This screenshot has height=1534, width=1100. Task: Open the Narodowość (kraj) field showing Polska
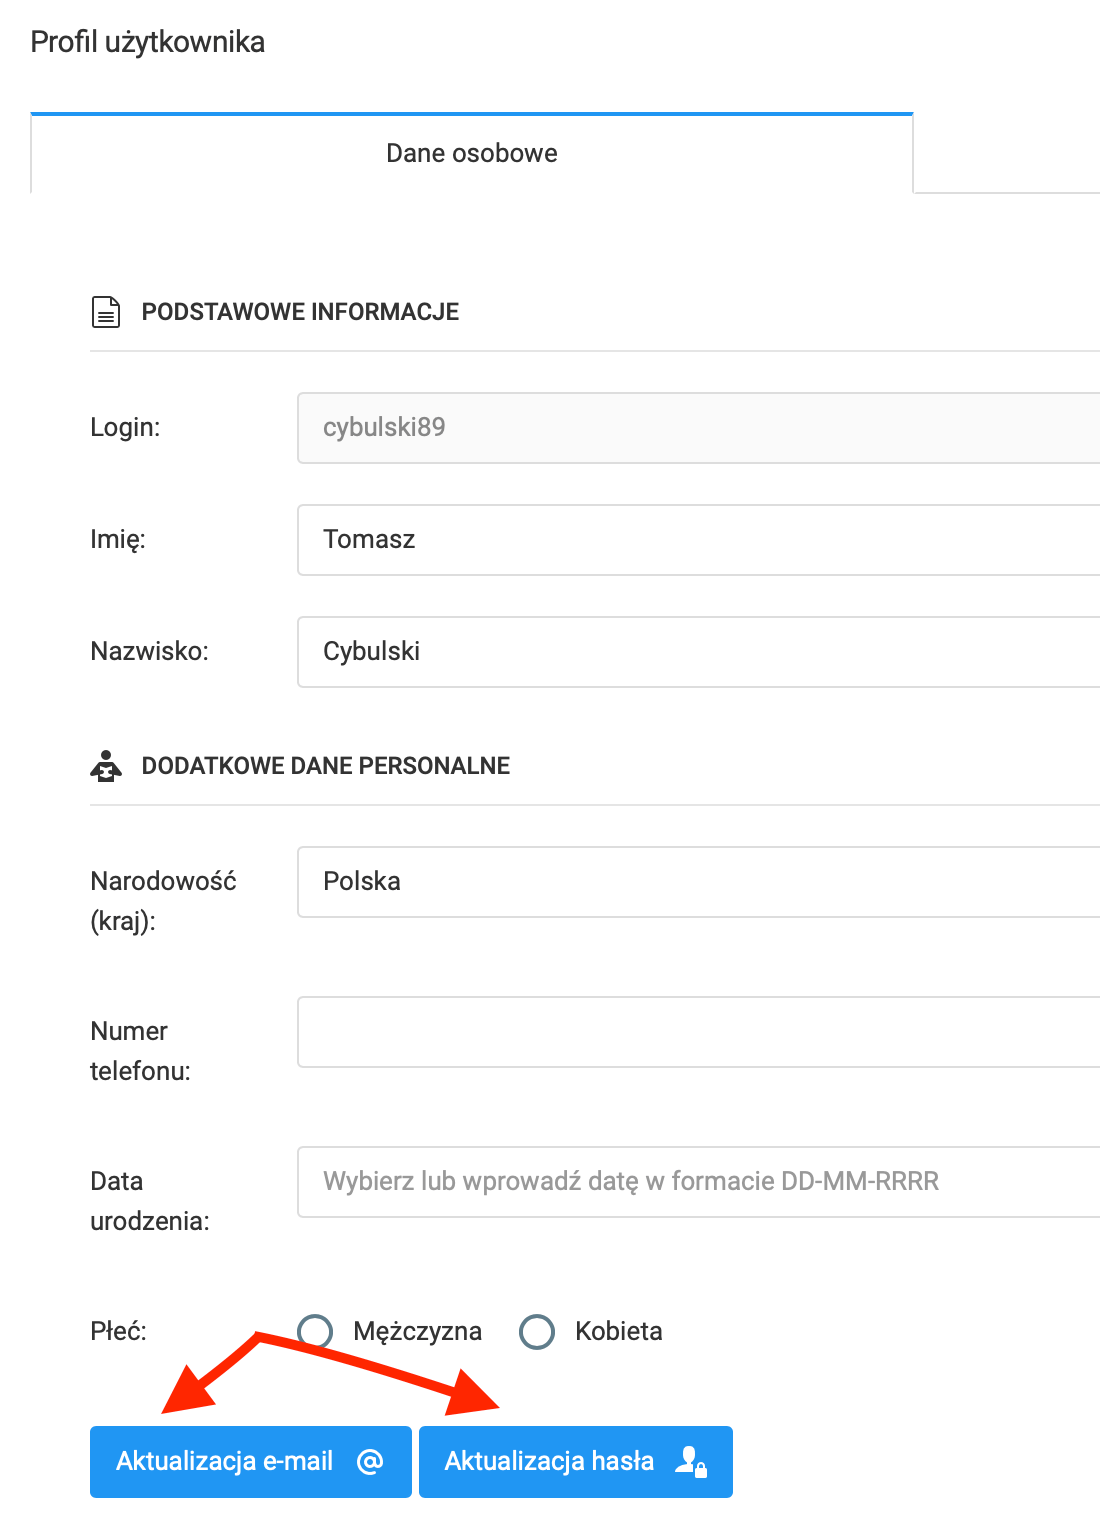[698, 881]
